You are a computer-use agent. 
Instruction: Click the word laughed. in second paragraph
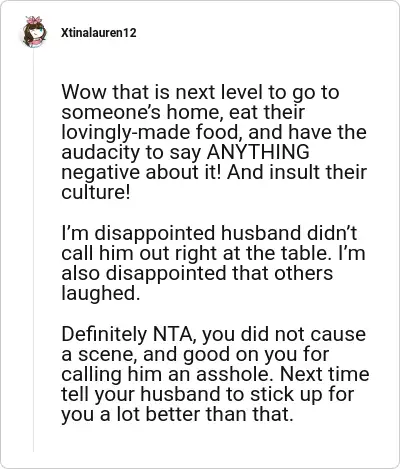point(100,294)
